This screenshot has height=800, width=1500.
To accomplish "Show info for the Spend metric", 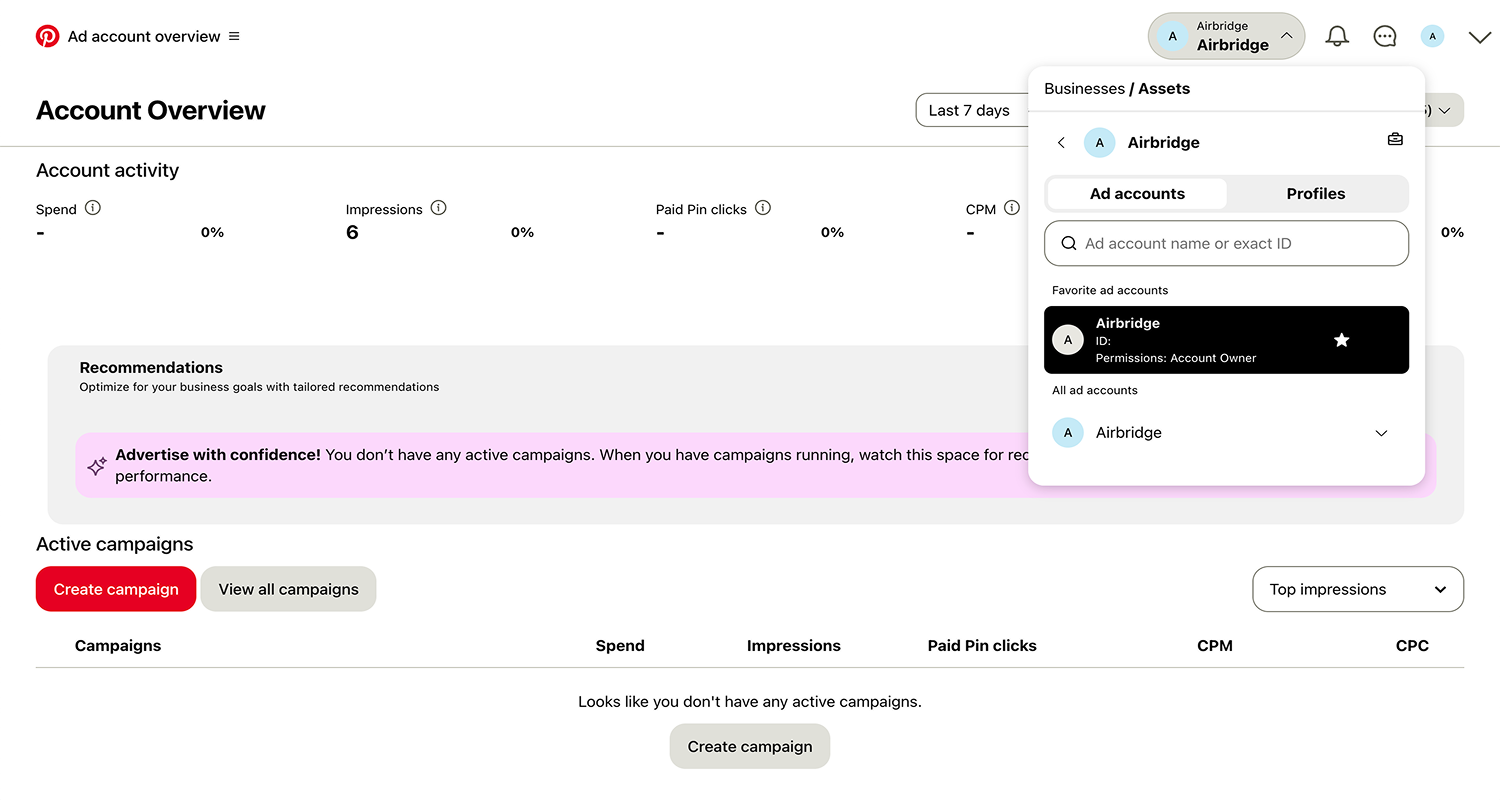I will tap(93, 208).
